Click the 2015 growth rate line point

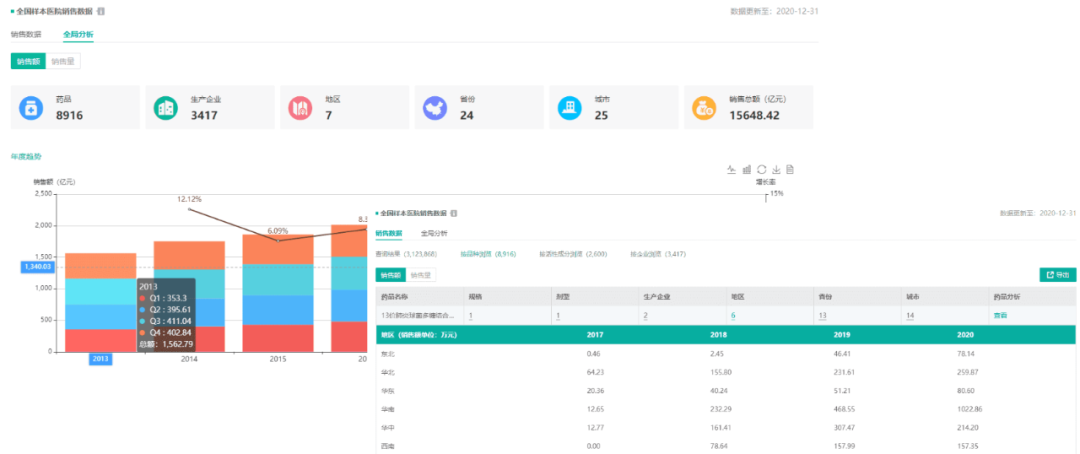pyautogui.click(x=278, y=240)
